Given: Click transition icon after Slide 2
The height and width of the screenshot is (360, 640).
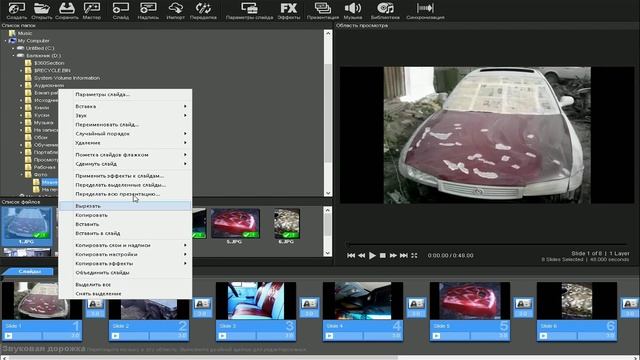Looking at the screenshot, I should click(202, 307).
